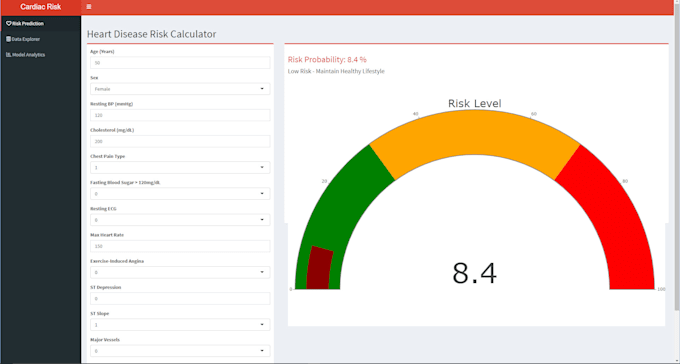The image size is (680, 364).
Task: Expand the Major Vessels dropdown
Action: click(180, 351)
